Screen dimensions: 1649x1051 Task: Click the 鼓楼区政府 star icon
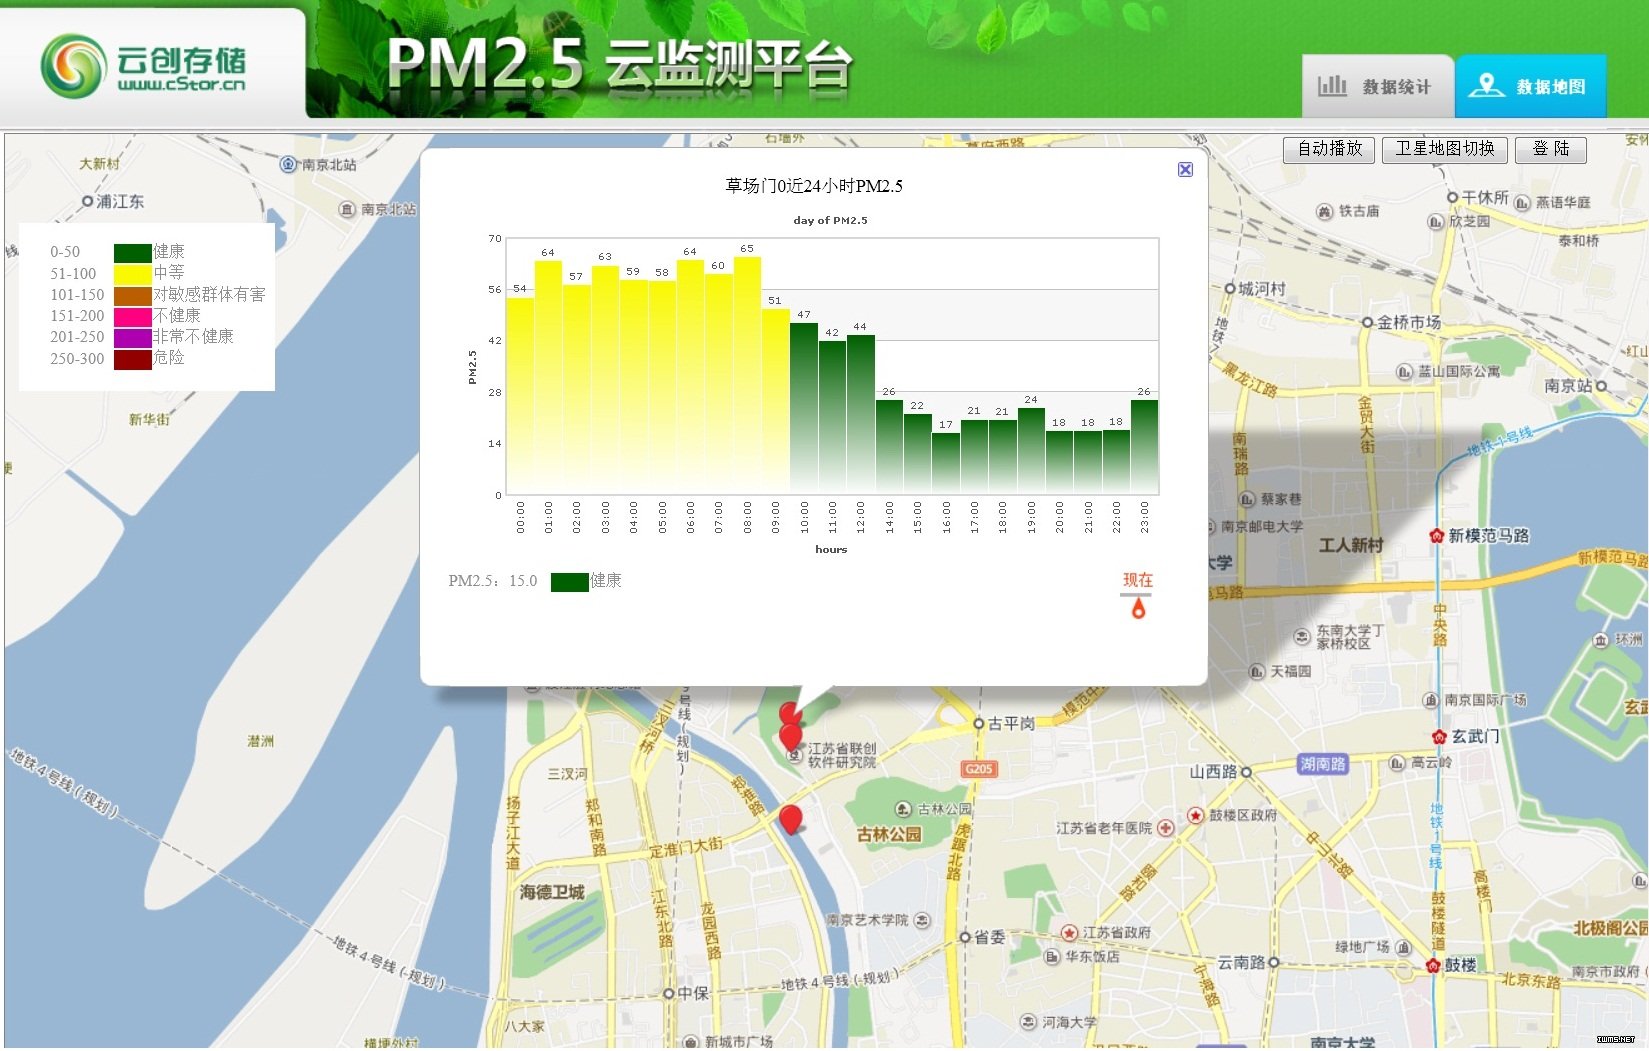(x=1195, y=815)
